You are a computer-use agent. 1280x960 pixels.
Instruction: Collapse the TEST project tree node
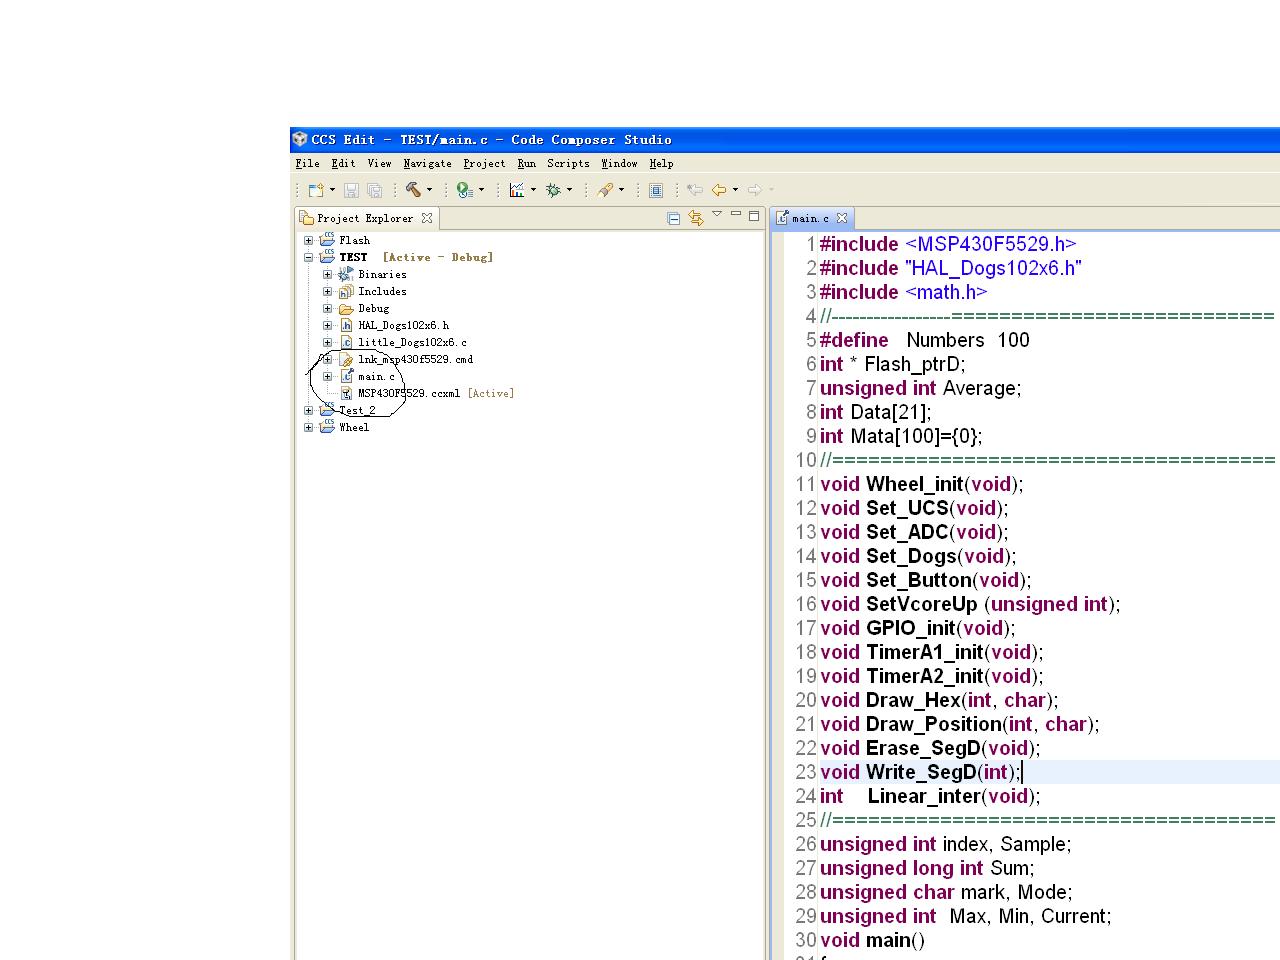click(309, 257)
